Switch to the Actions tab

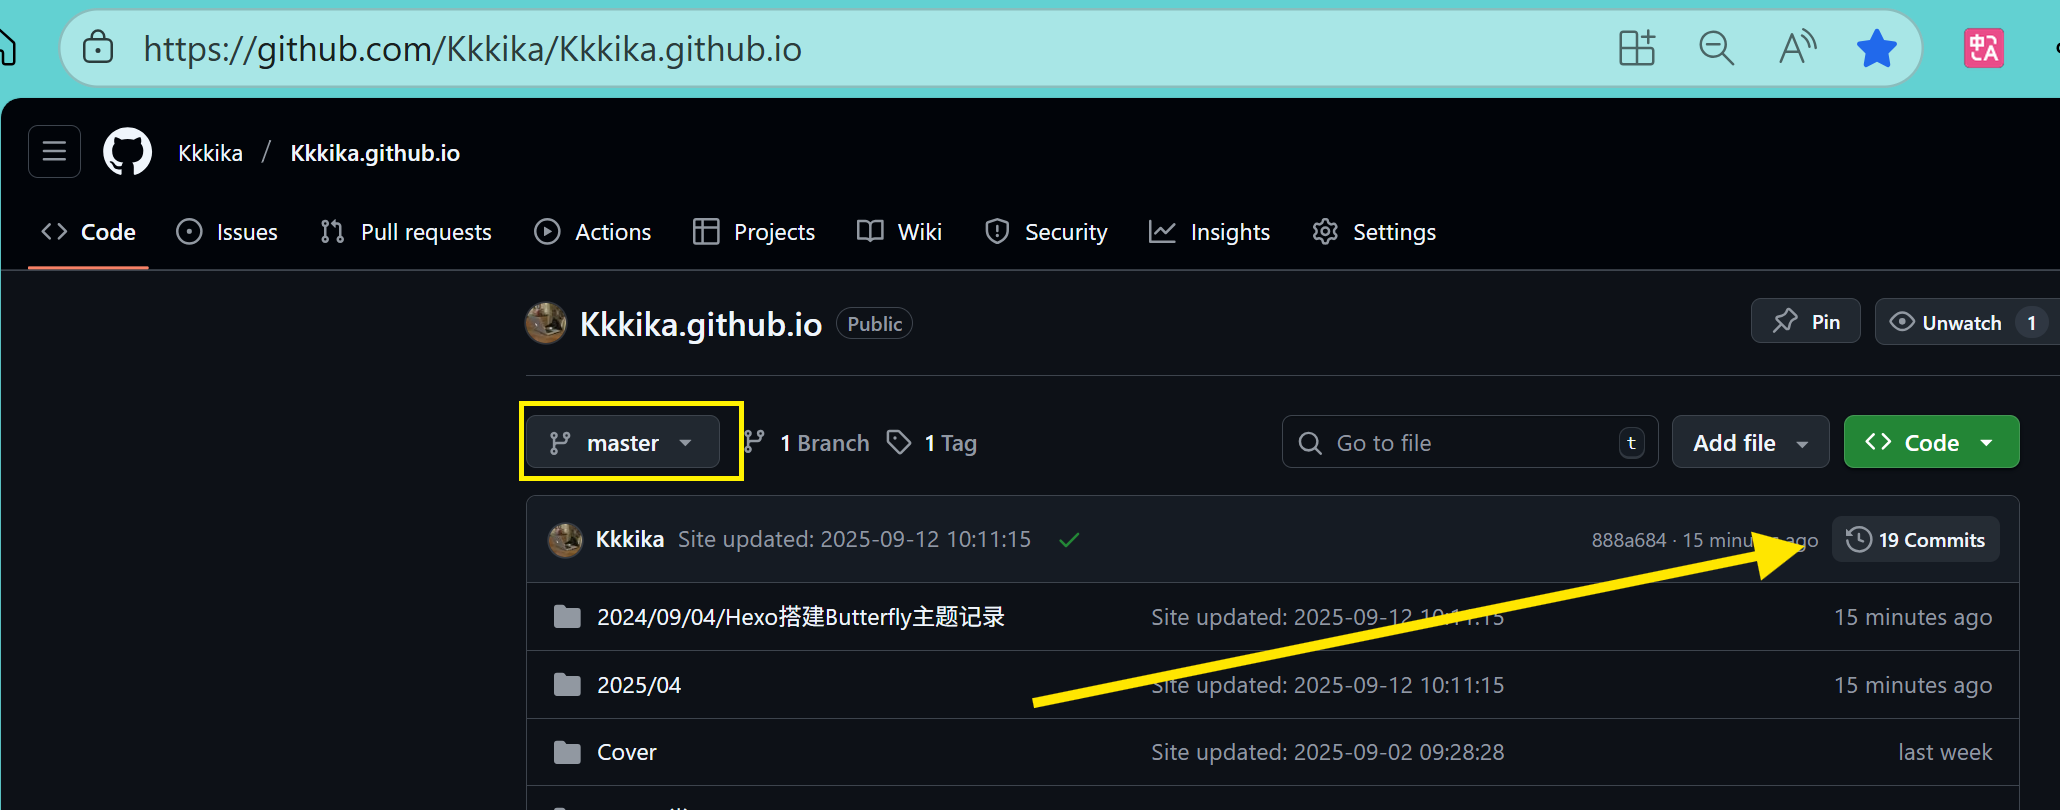tap(593, 232)
